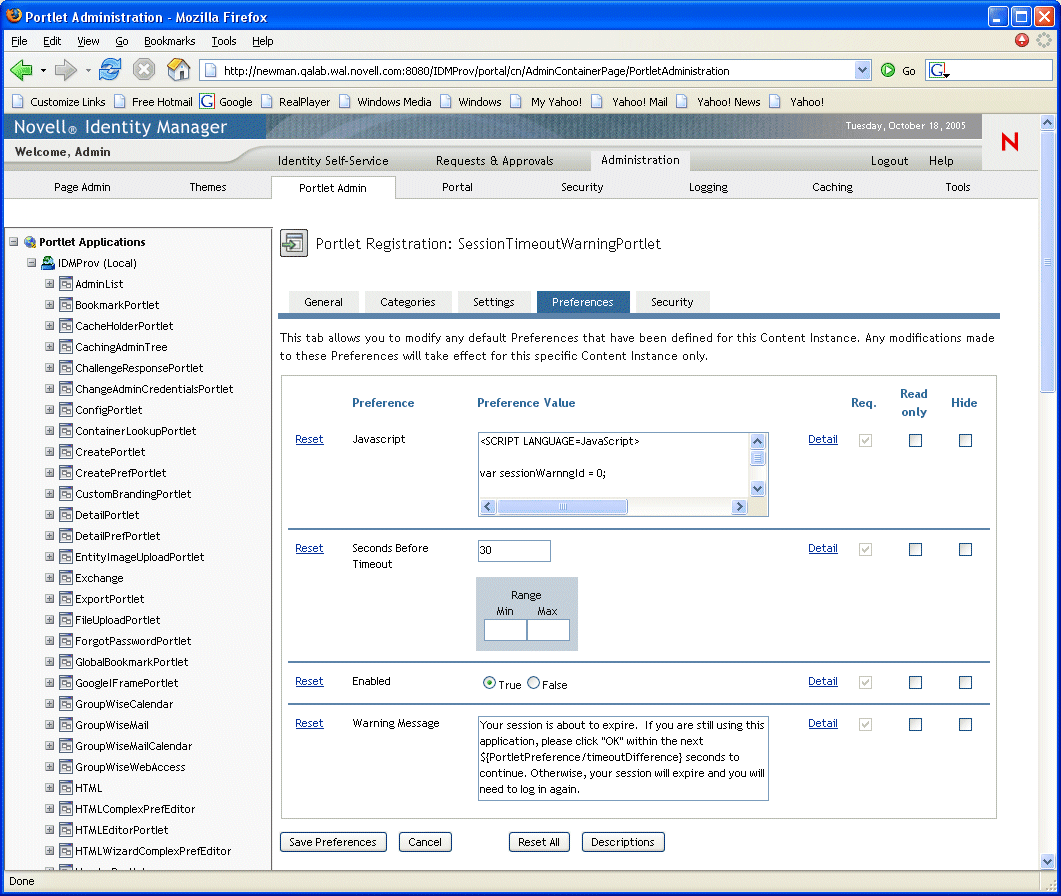Click the Reload page icon

(110, 69)
